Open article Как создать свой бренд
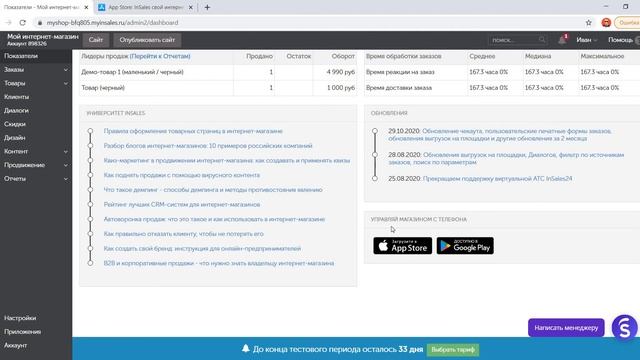640x360 pixels. coord(202,249)
